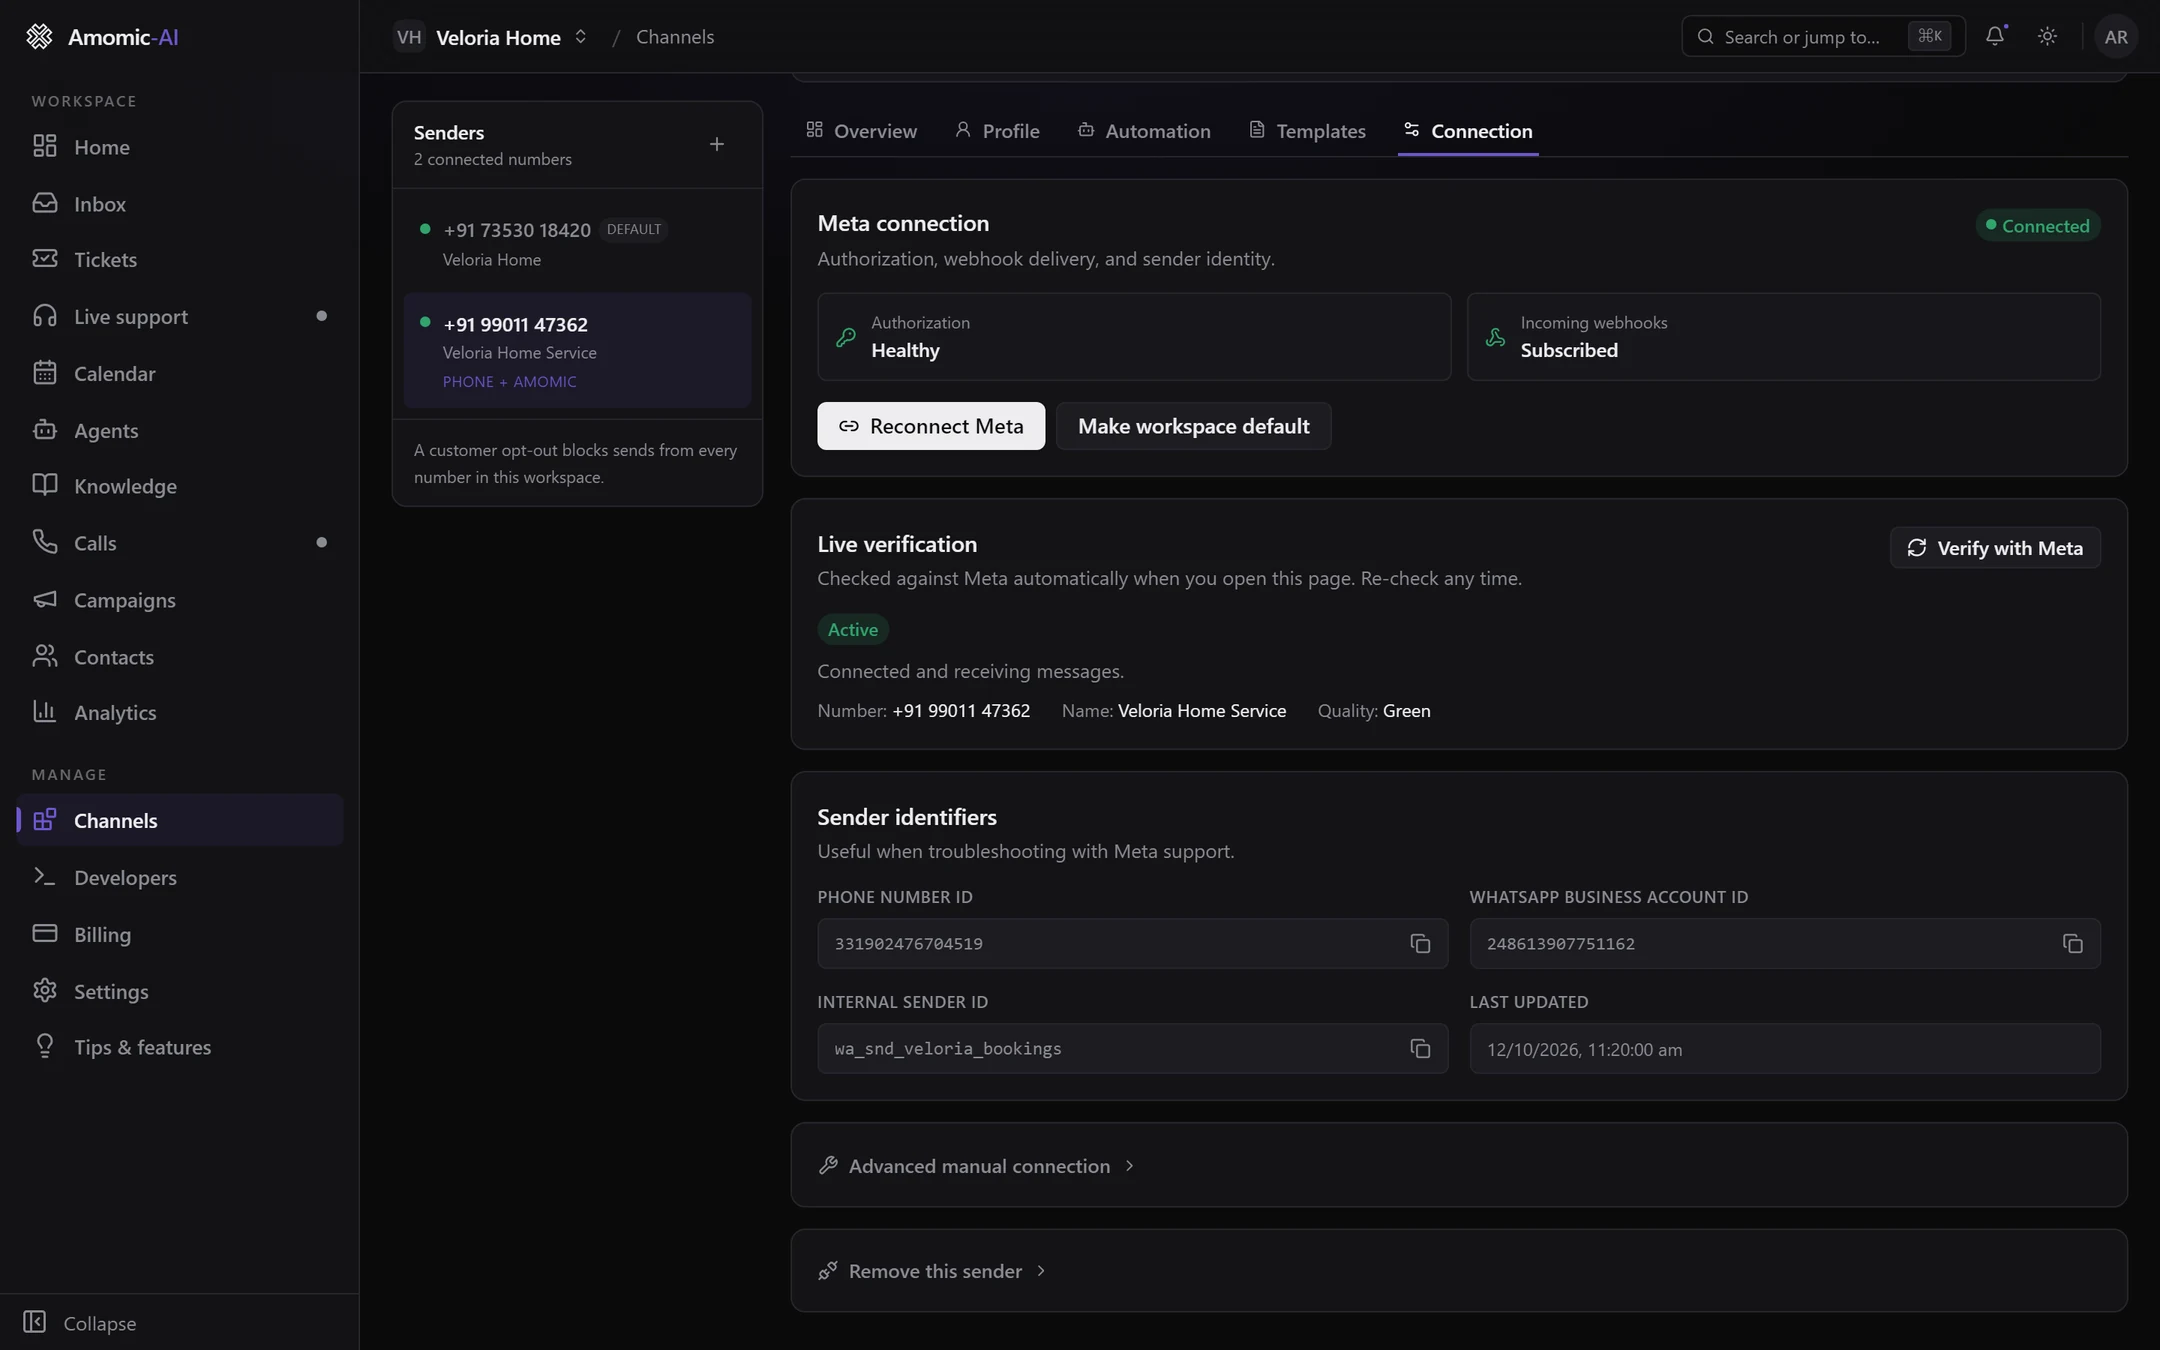Screen dimensions: 2160x1350
Task: Click the '2 connected numbers' text
Action: (493, 160)
